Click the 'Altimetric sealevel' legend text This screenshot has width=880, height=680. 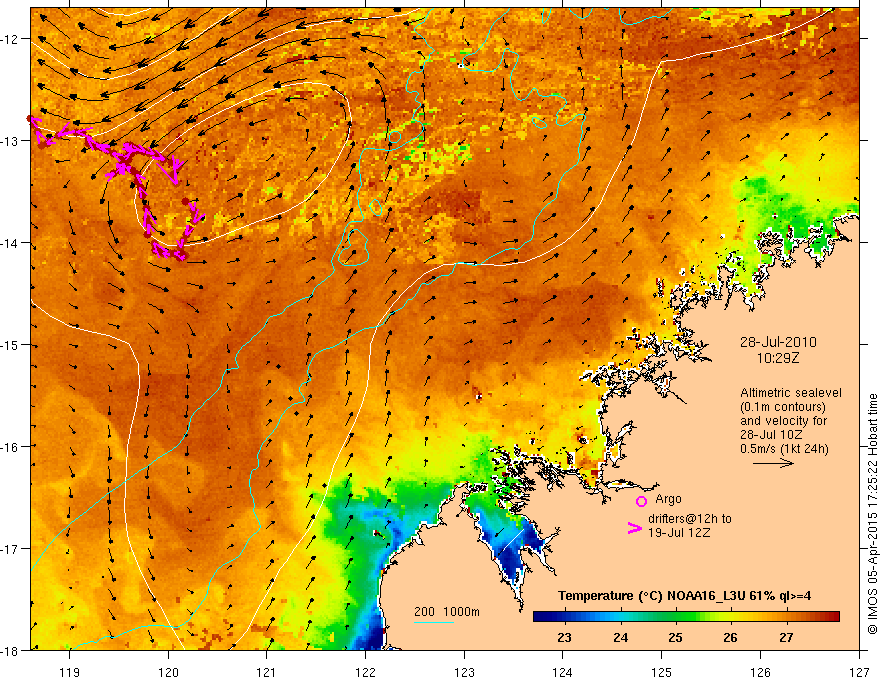coord(791,393)
